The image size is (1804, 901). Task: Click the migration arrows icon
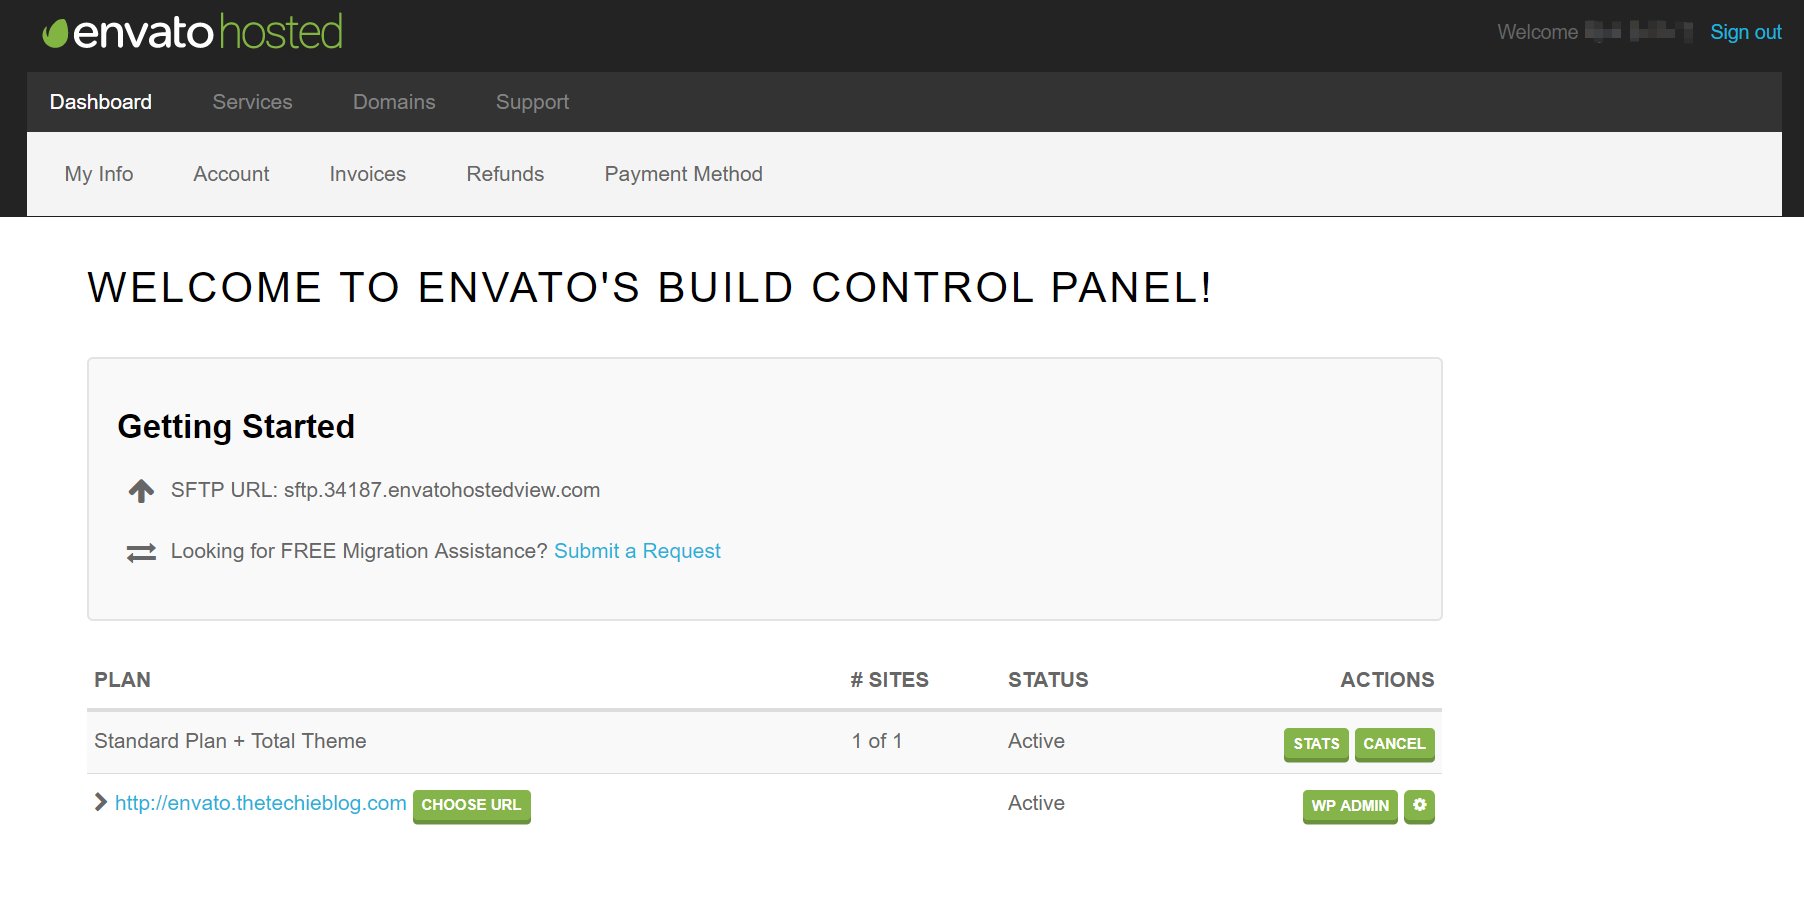141,553
